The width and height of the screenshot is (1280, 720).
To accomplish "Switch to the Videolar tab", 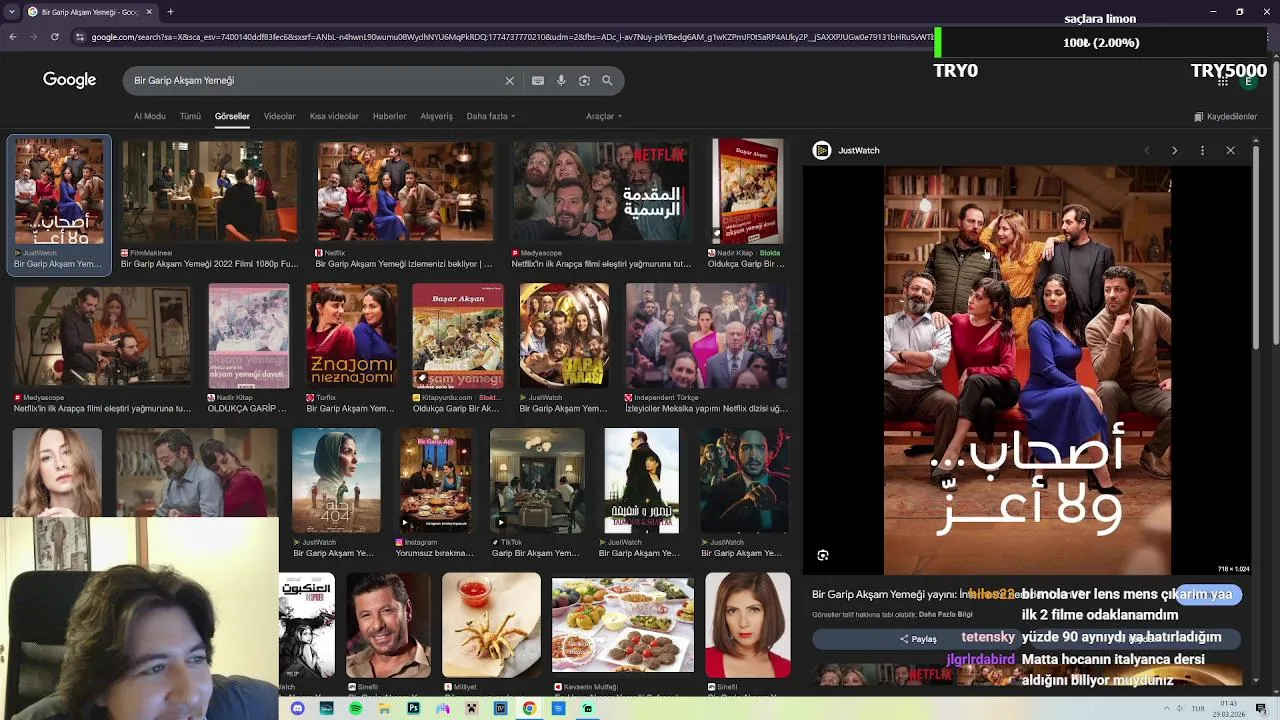I will [279, 116].
